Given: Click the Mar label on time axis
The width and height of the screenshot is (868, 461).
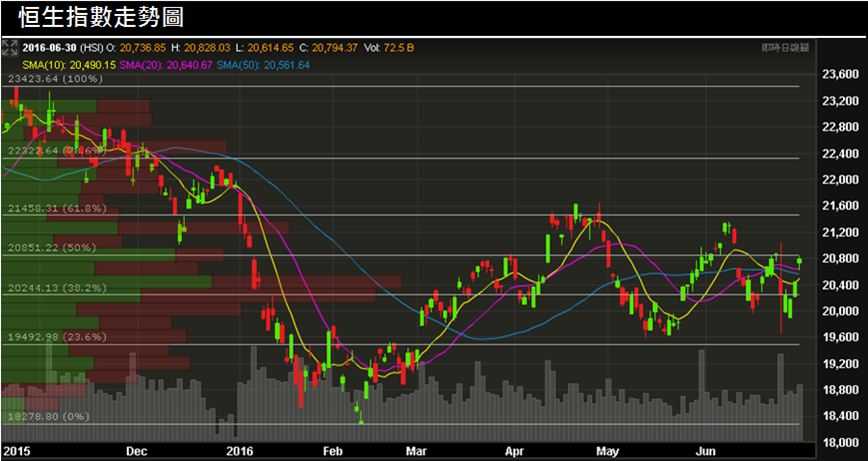Looking at the screenshot, I should [x=418, y=450].
